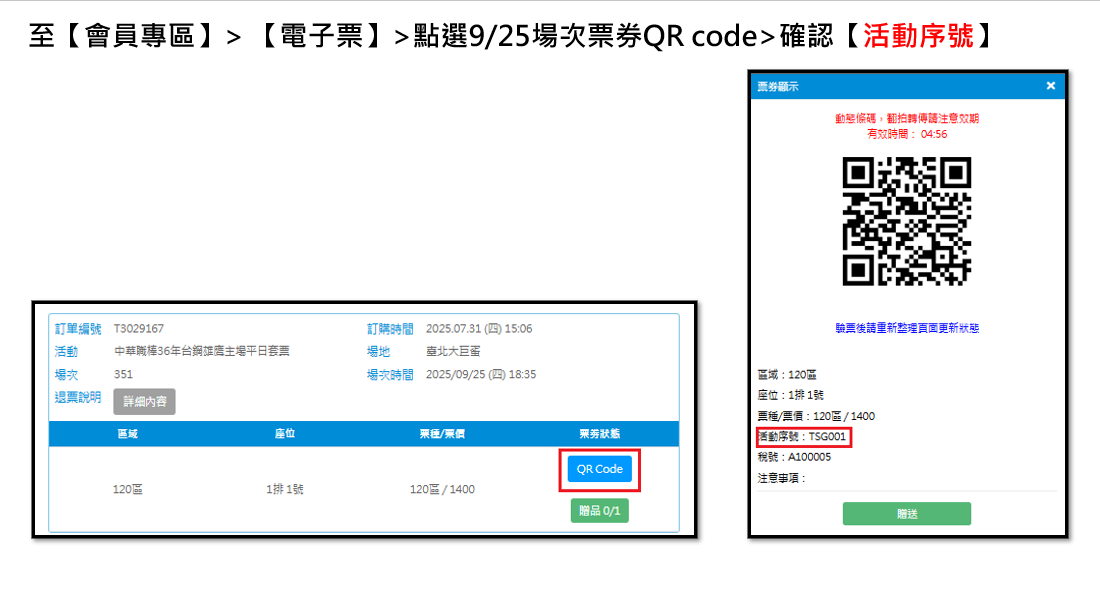The height and width of the screenshot is (593, 1100).
Task: Click the 訂單編號 label
Action: [x=78, y=328]
